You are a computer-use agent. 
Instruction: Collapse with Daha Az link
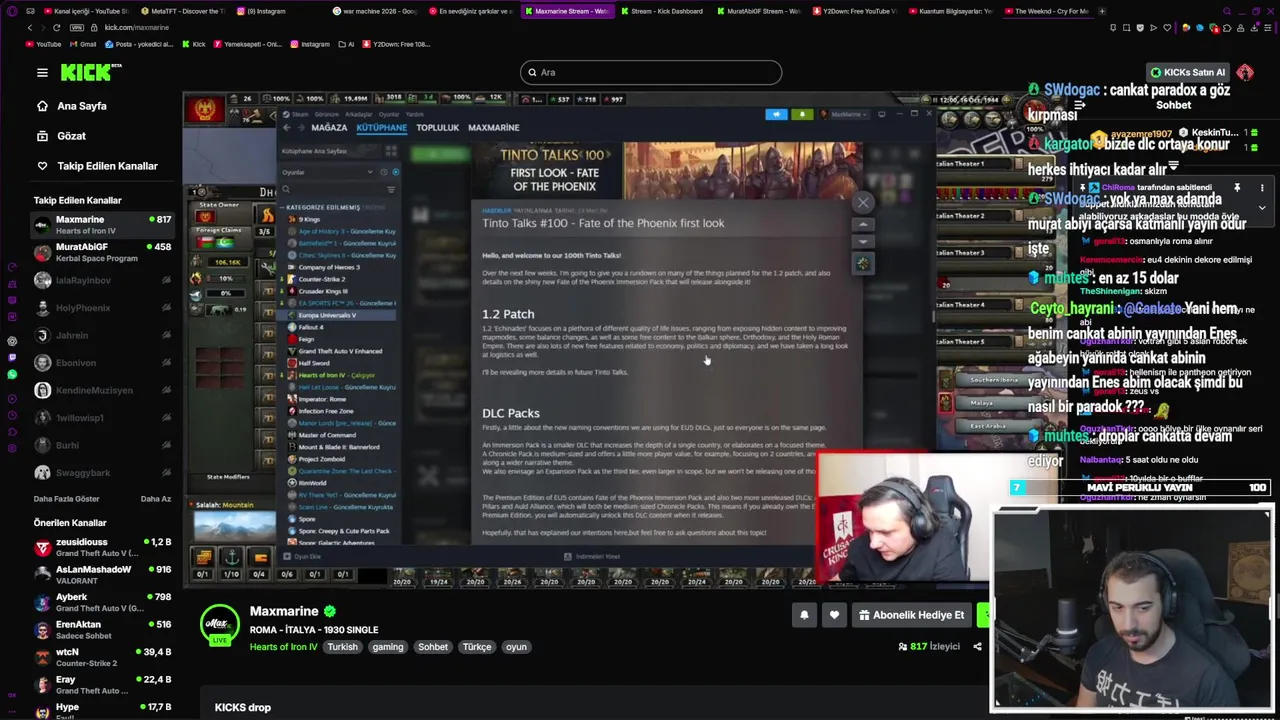(x=156, y=499)
